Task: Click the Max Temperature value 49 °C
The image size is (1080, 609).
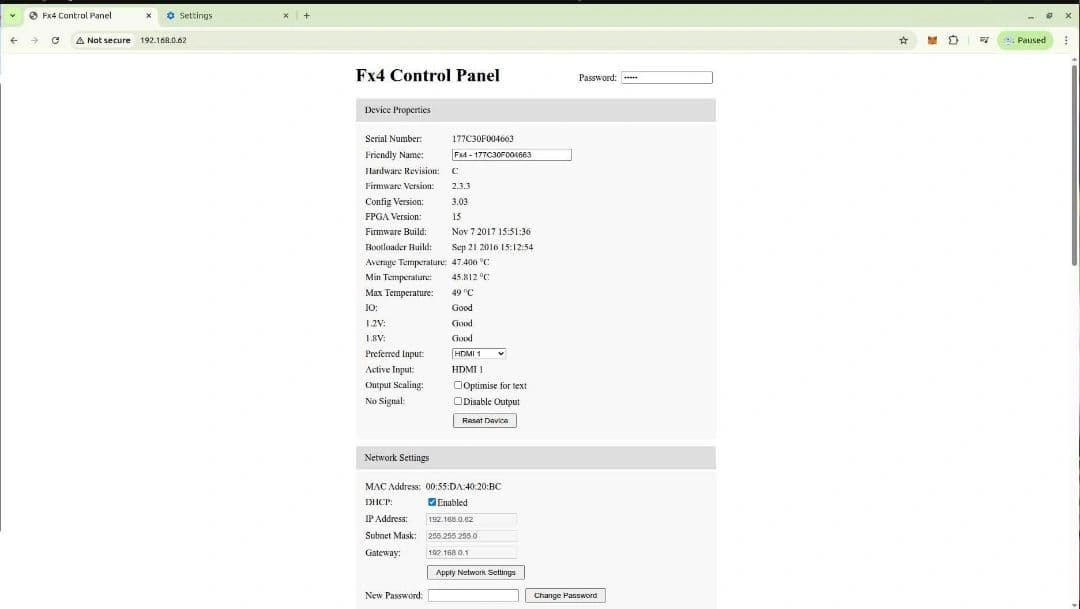Action: [462, 293]
